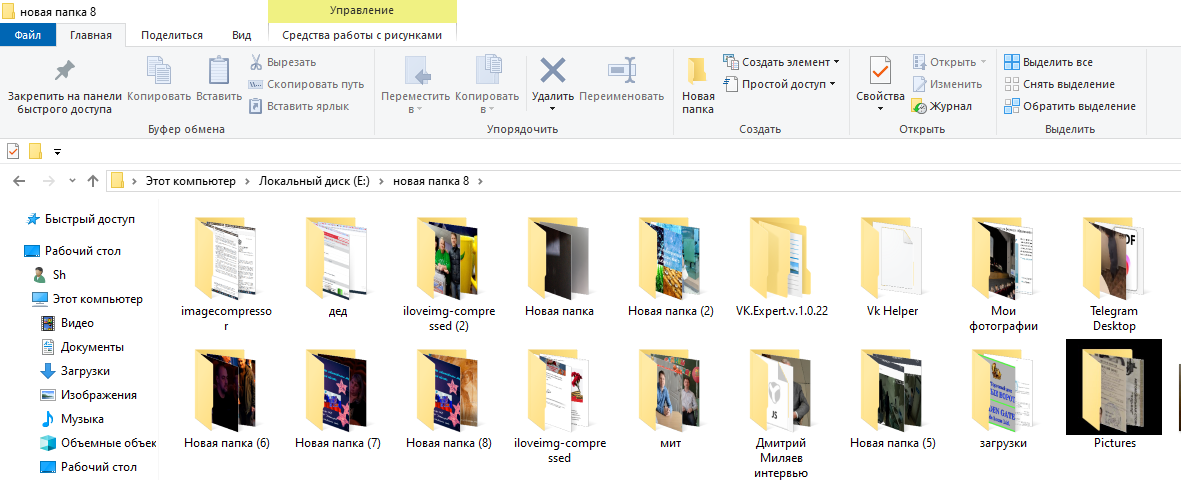Click the Paste (Вставить) icon
This screenshot has width=1181, height=480.
[x=218, y=70]
